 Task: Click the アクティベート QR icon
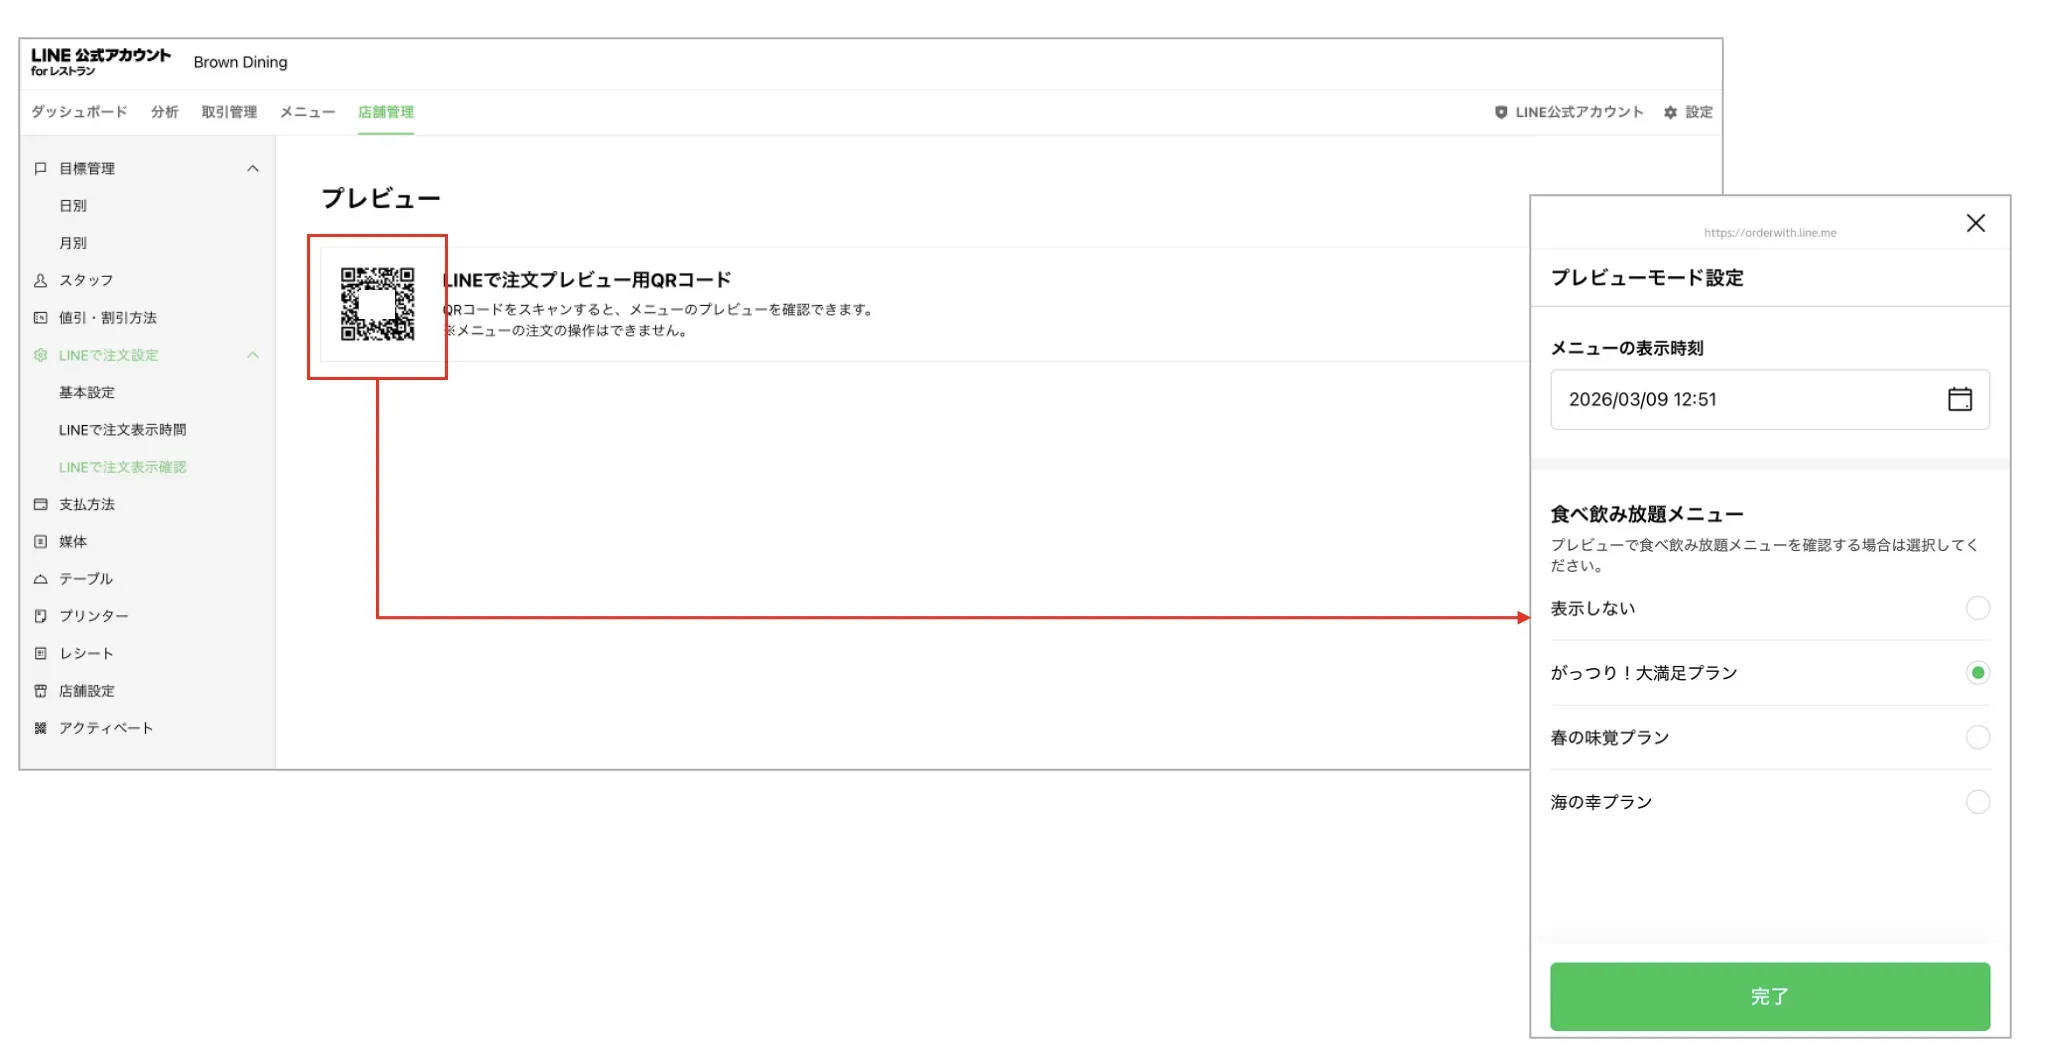[x=40, y=728]
